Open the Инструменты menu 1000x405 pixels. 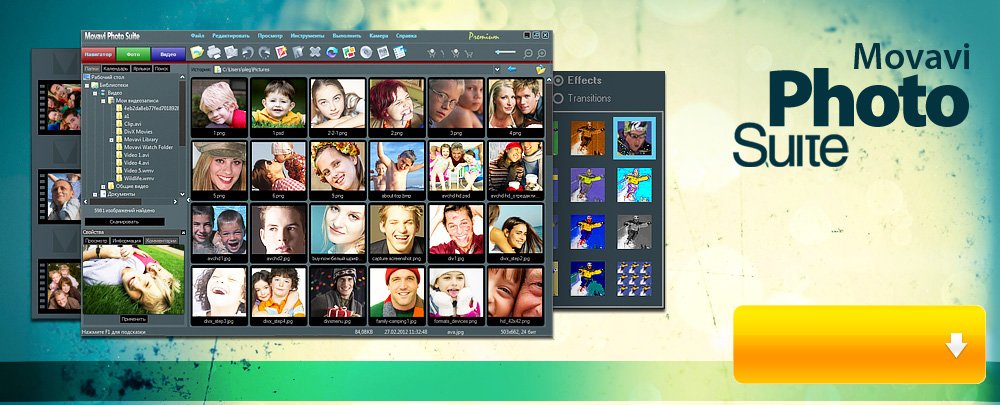[307, 36]
